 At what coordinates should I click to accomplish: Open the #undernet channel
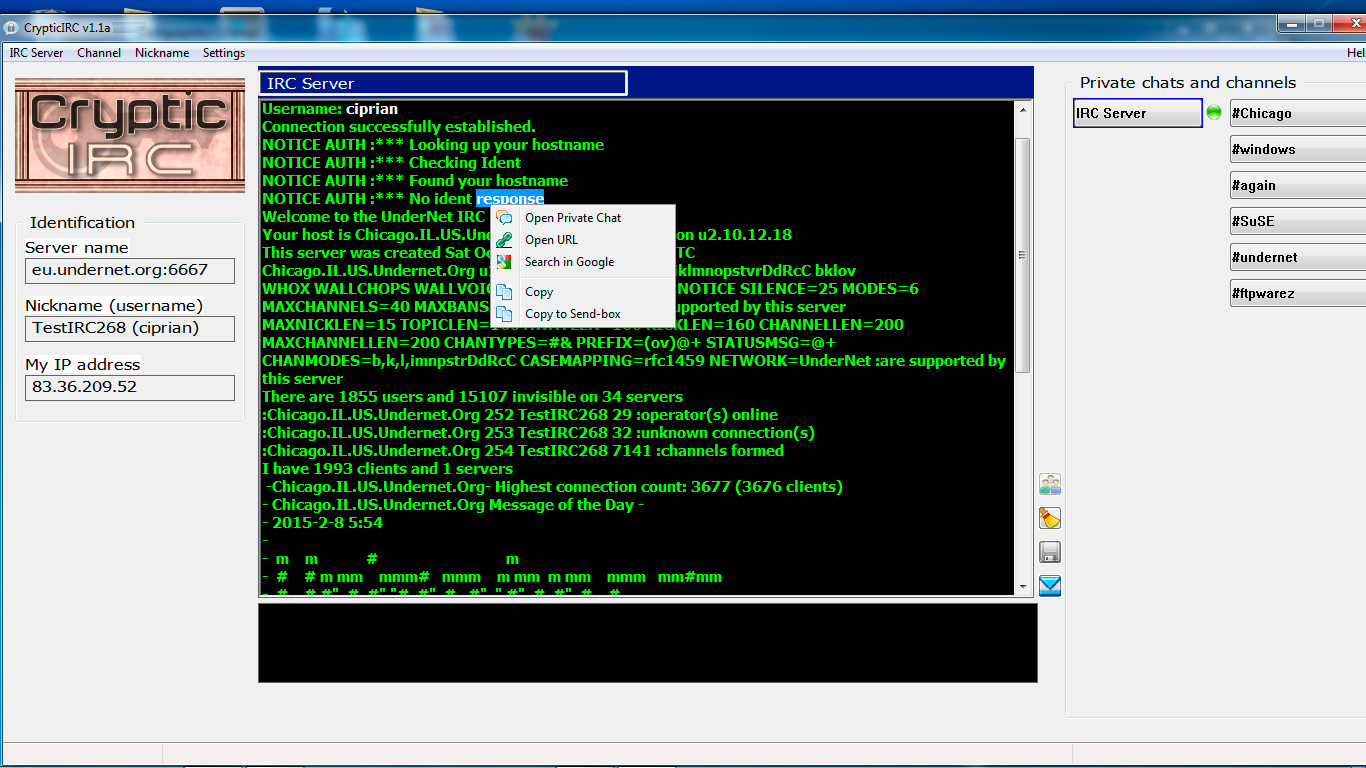point(1298,257)
